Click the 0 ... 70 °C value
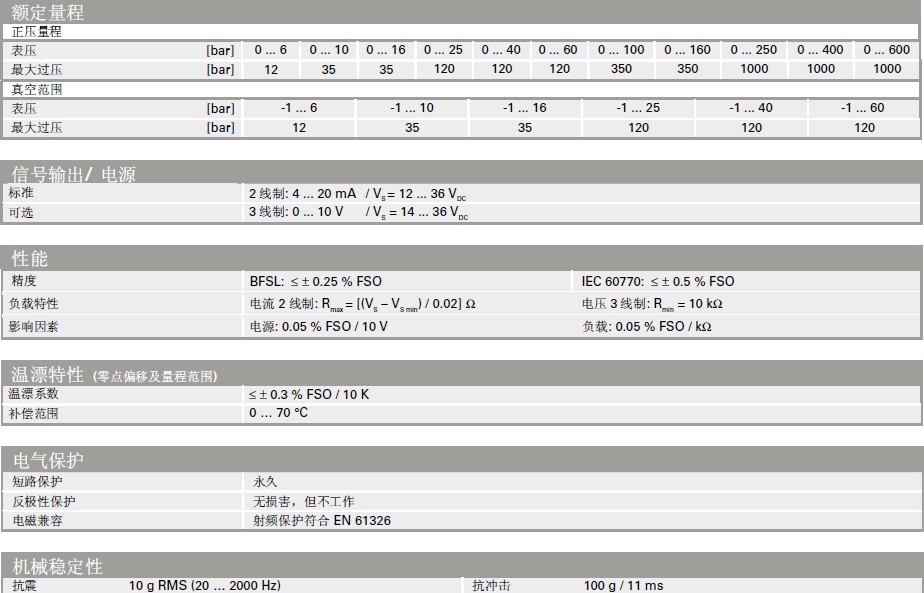The image size is (924, 593). point(278,413)
